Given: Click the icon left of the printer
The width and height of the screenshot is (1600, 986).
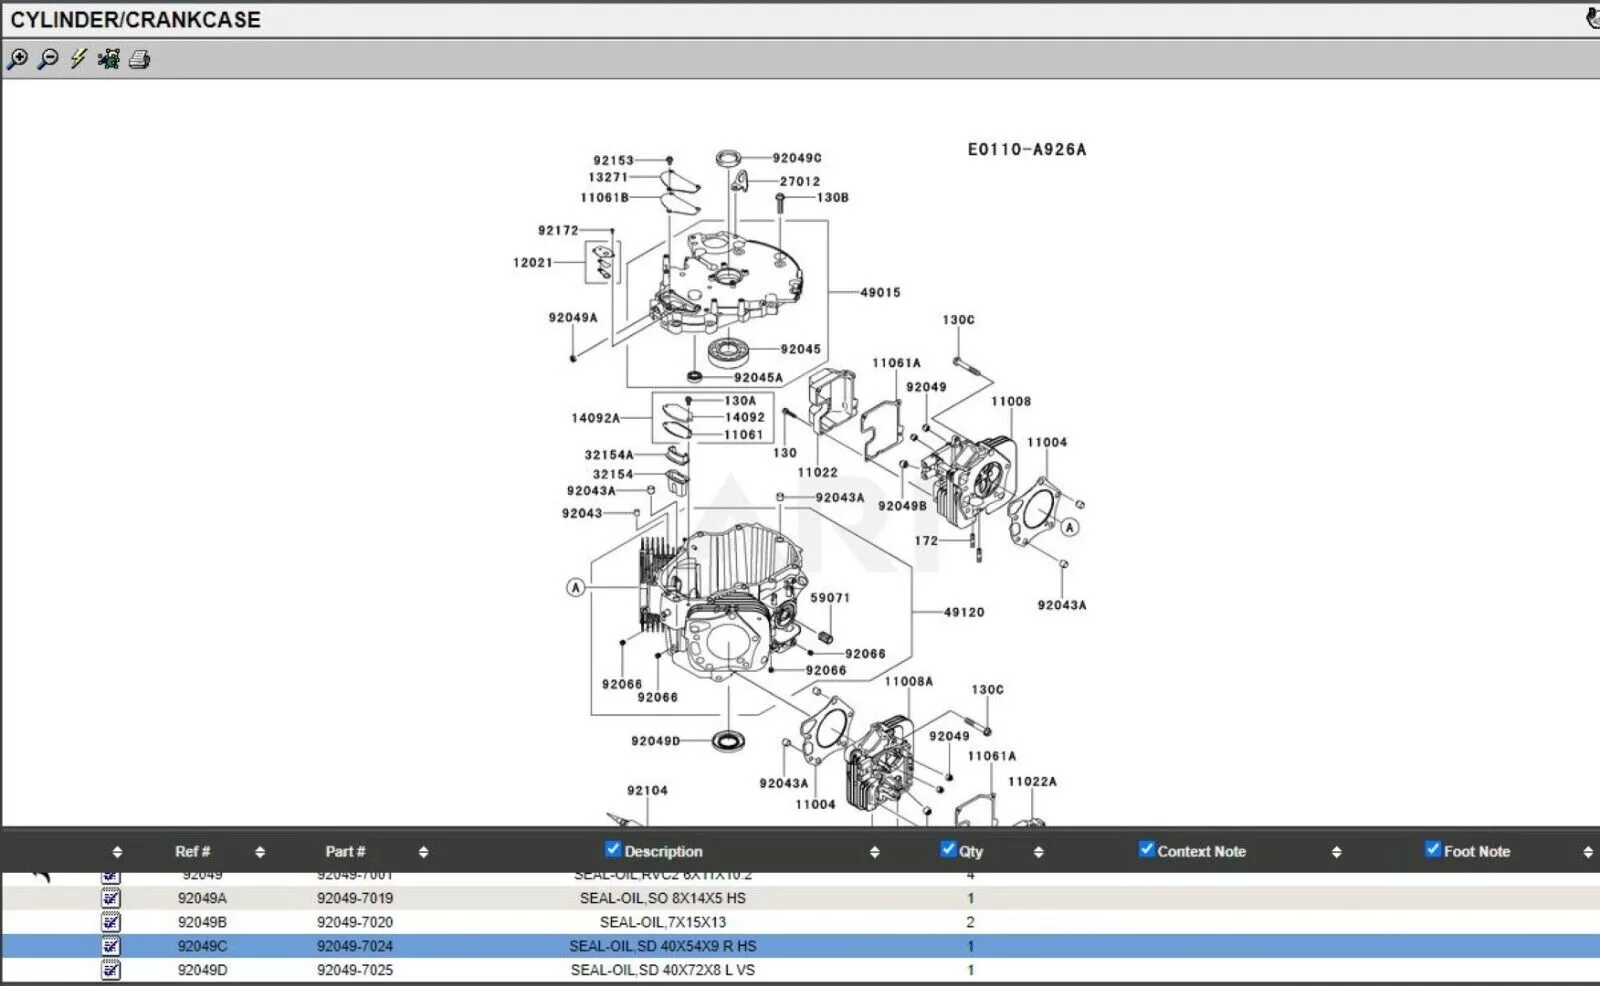Looking at the screenshot, I should (x=109, y=60).
